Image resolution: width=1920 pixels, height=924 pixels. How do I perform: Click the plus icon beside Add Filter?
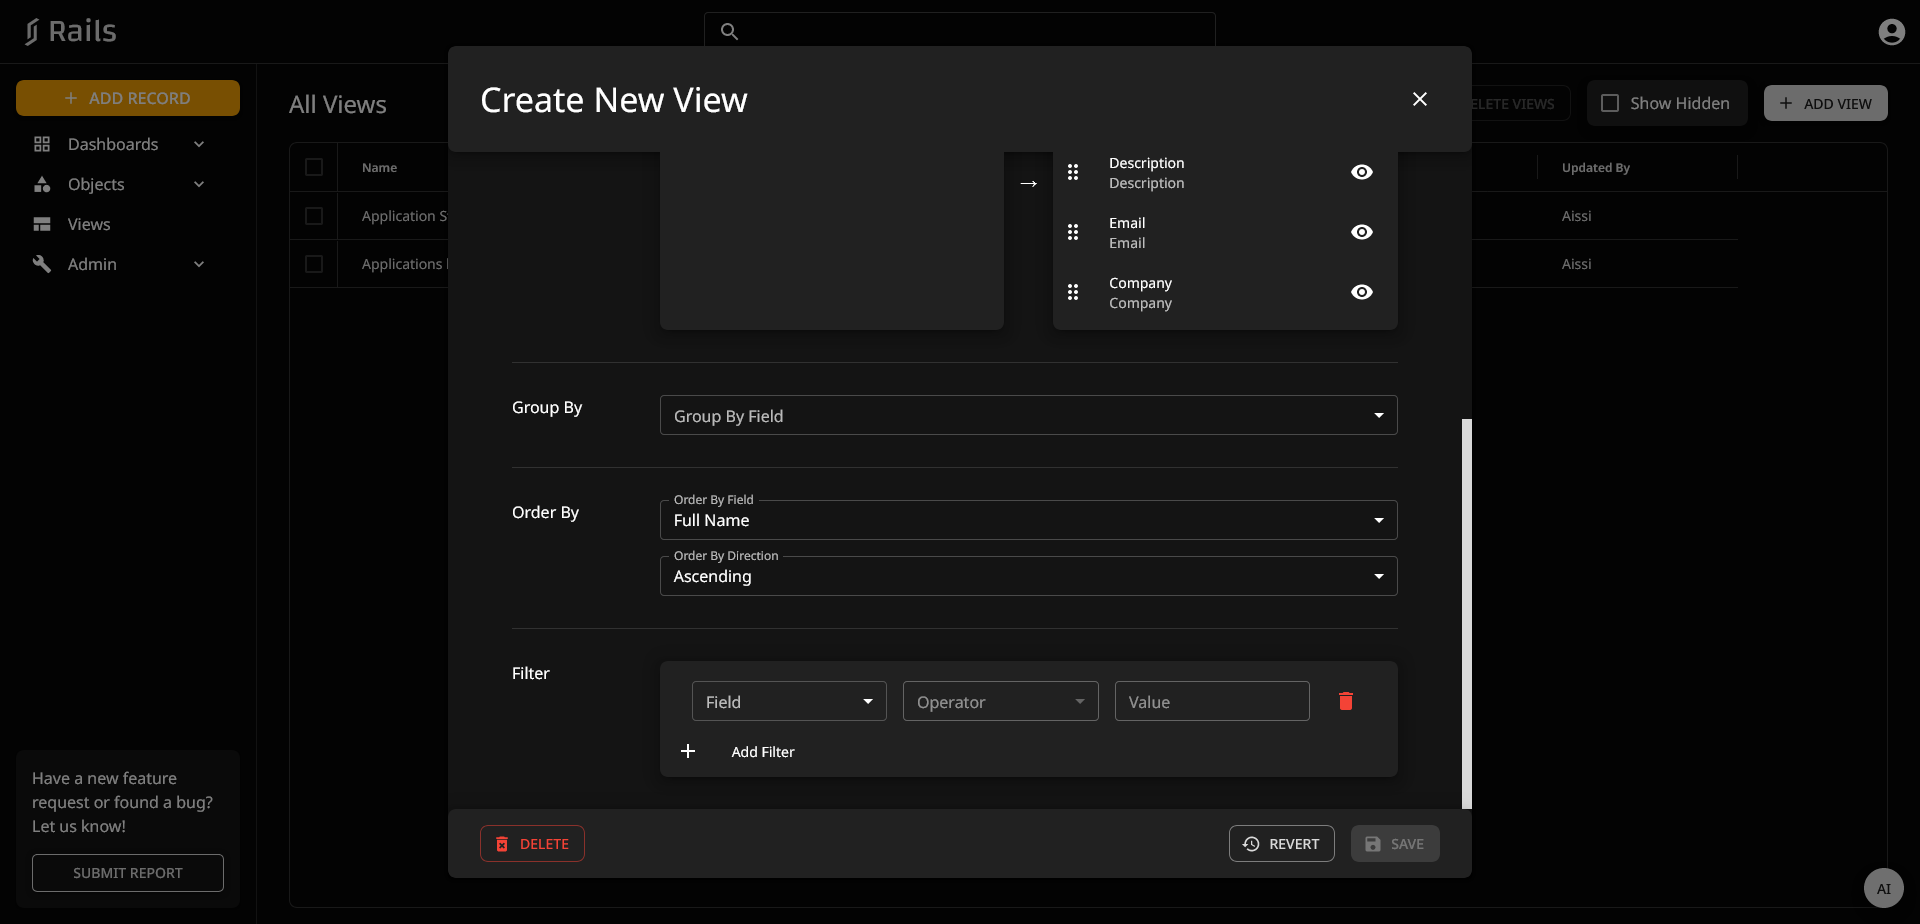[688, 751]
